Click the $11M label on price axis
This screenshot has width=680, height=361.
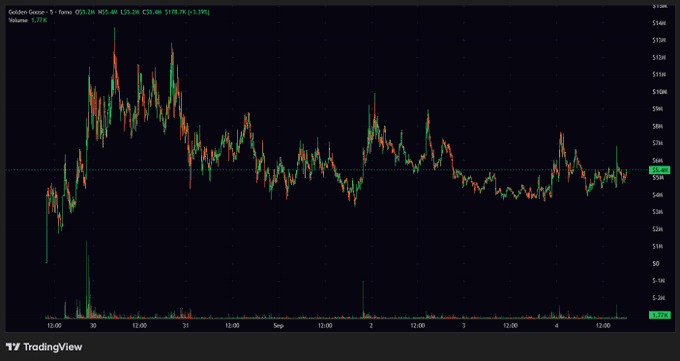659,74
